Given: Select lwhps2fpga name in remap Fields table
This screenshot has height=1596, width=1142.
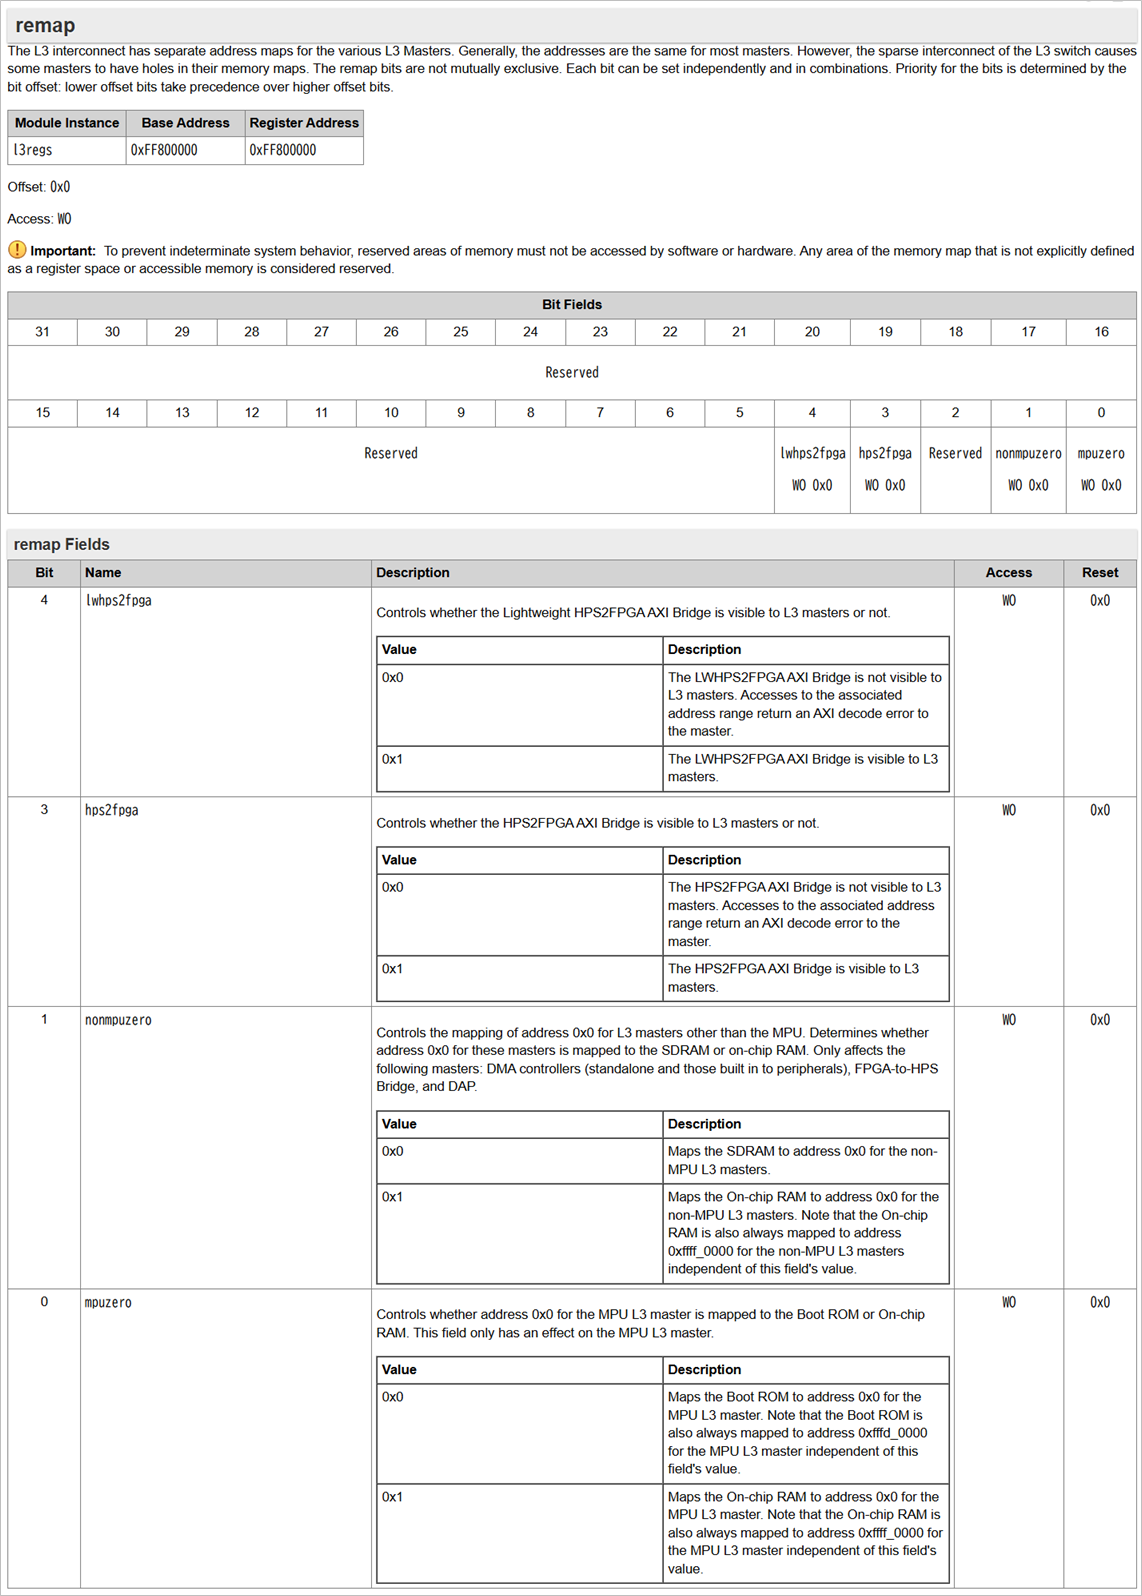Looking at the screenshot, I should coord(118,601).
